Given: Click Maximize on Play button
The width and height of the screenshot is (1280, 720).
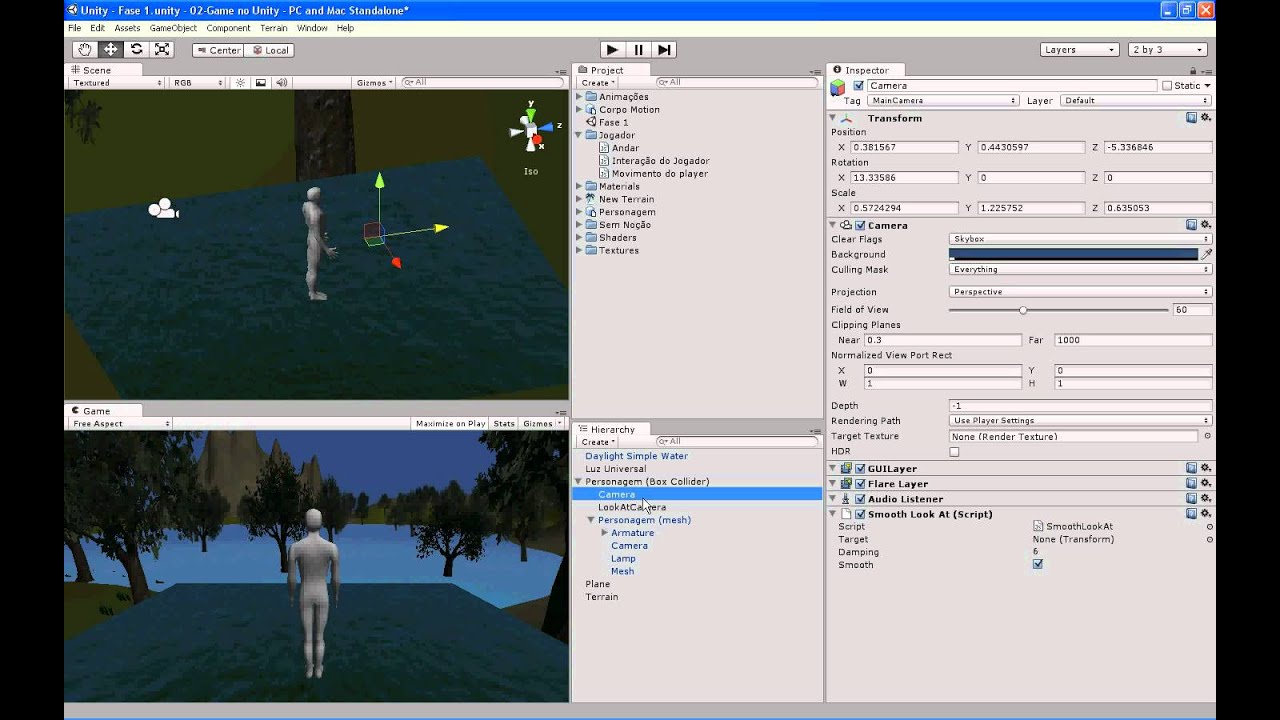Looking at the screenshot, I should click(450, 424).
